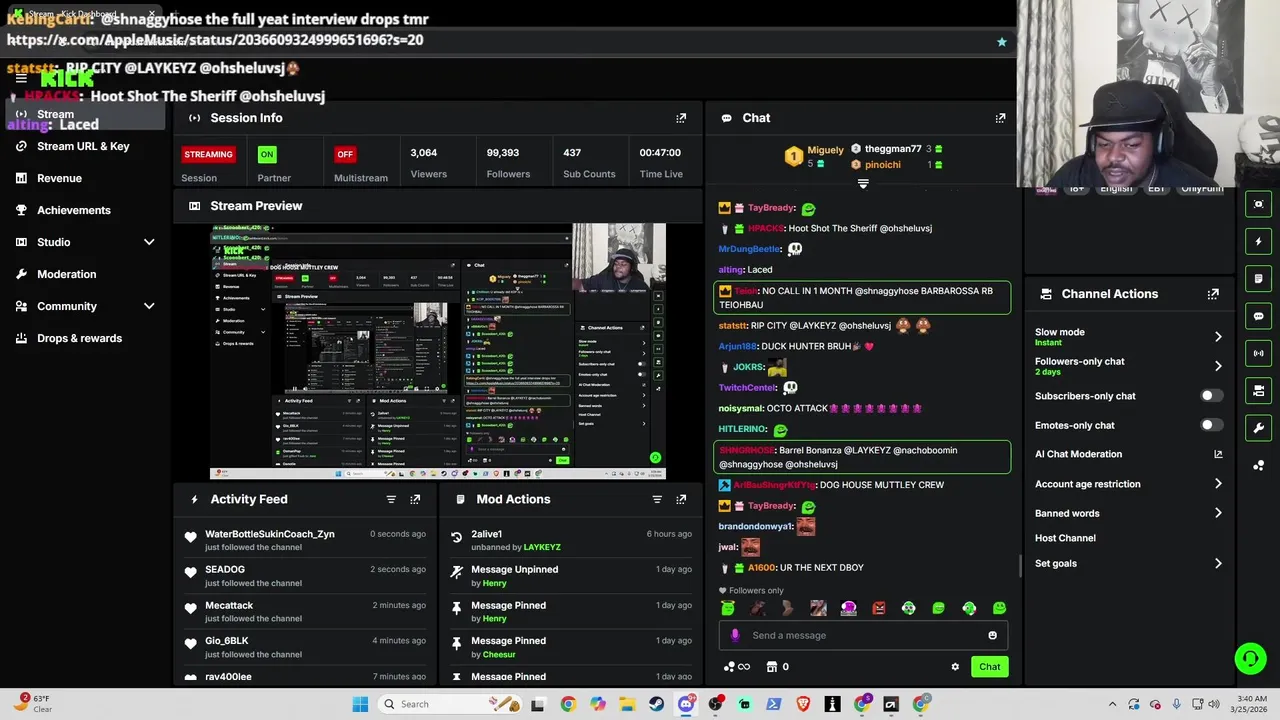Pop out the Activity Feed panel
The image size is (1280, 720).
tap(415, 499)
